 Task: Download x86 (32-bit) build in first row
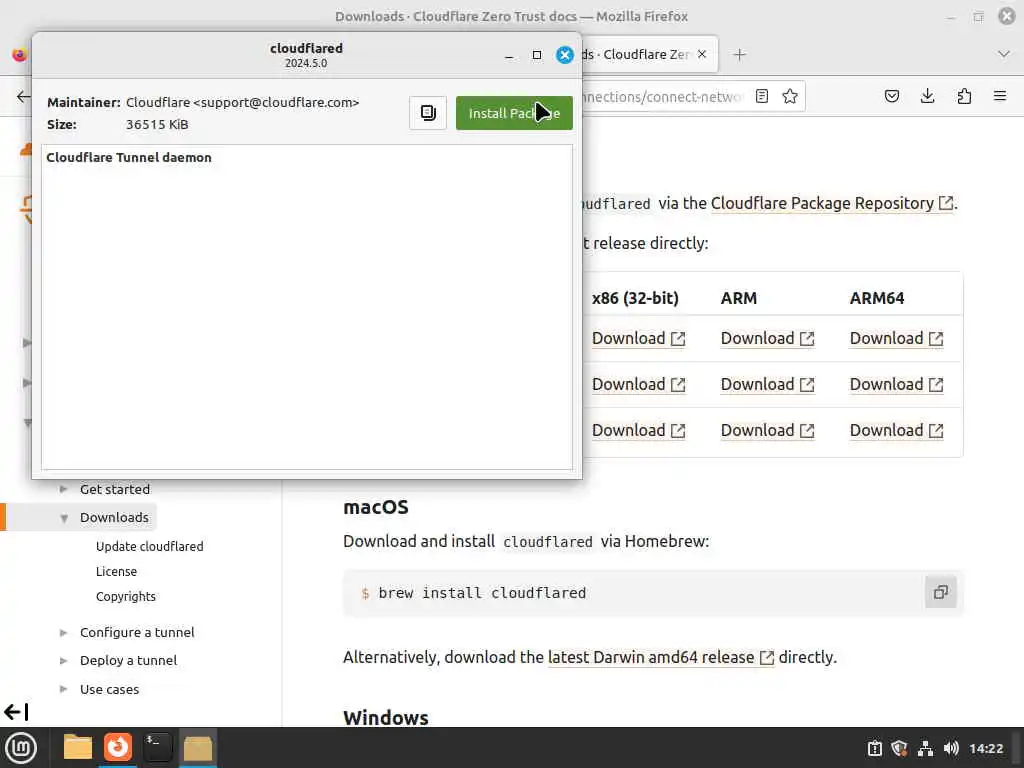point(638,338)
